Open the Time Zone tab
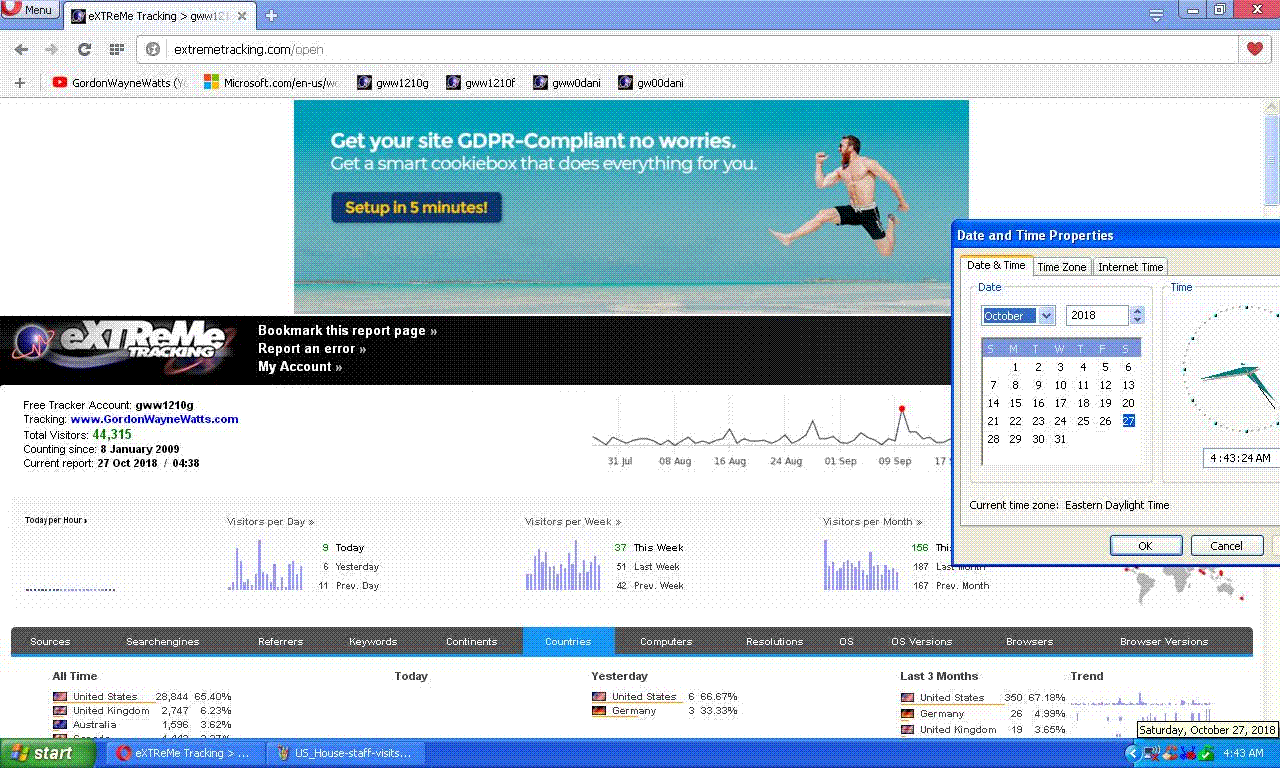Image resolution: width=1280 pixels, height=768 pixels. [x=1061, y=267]
